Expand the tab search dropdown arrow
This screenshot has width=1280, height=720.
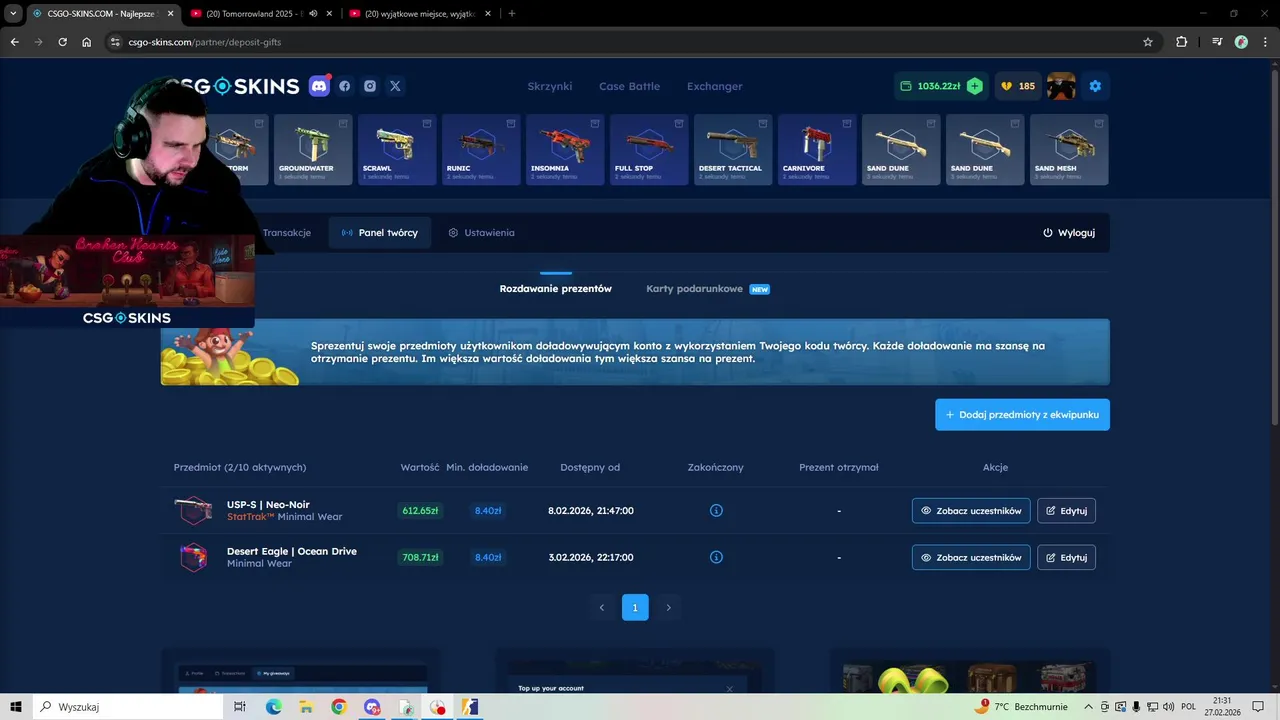[13, 13]
